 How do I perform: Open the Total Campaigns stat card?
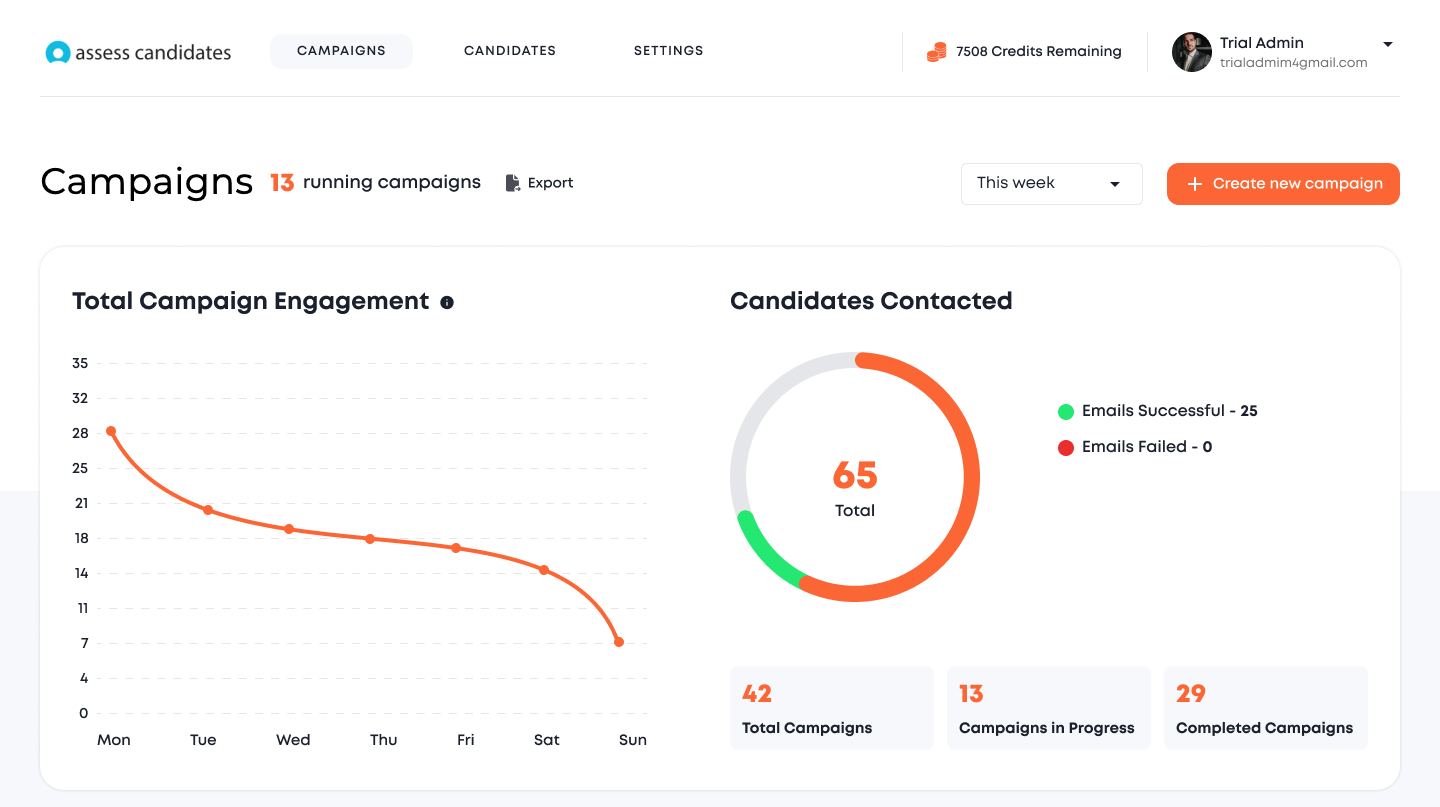pyautogui.click(x=832, y=708)
